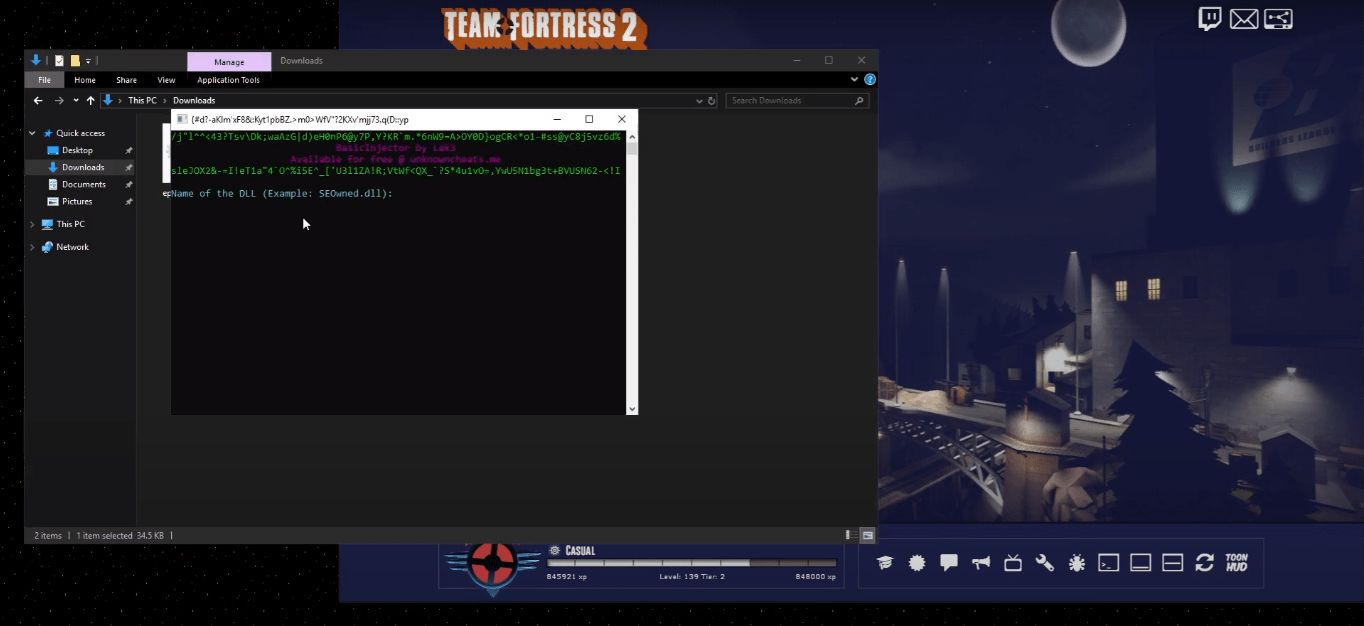
Task: Click the megaphone icon in TF2 menu
Action: tap(981, 563)
